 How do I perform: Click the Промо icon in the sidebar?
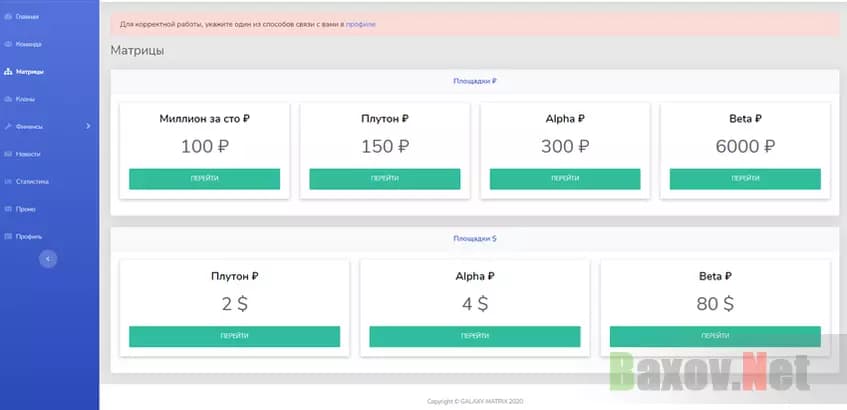8,209
